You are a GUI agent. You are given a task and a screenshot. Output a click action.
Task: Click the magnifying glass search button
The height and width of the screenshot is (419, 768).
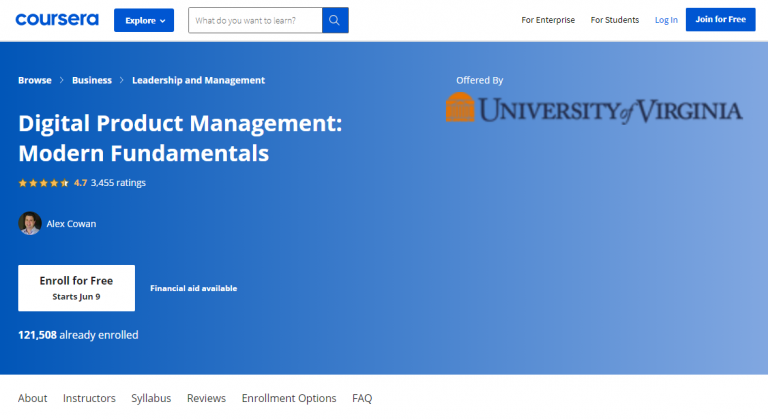coord(336,20)
